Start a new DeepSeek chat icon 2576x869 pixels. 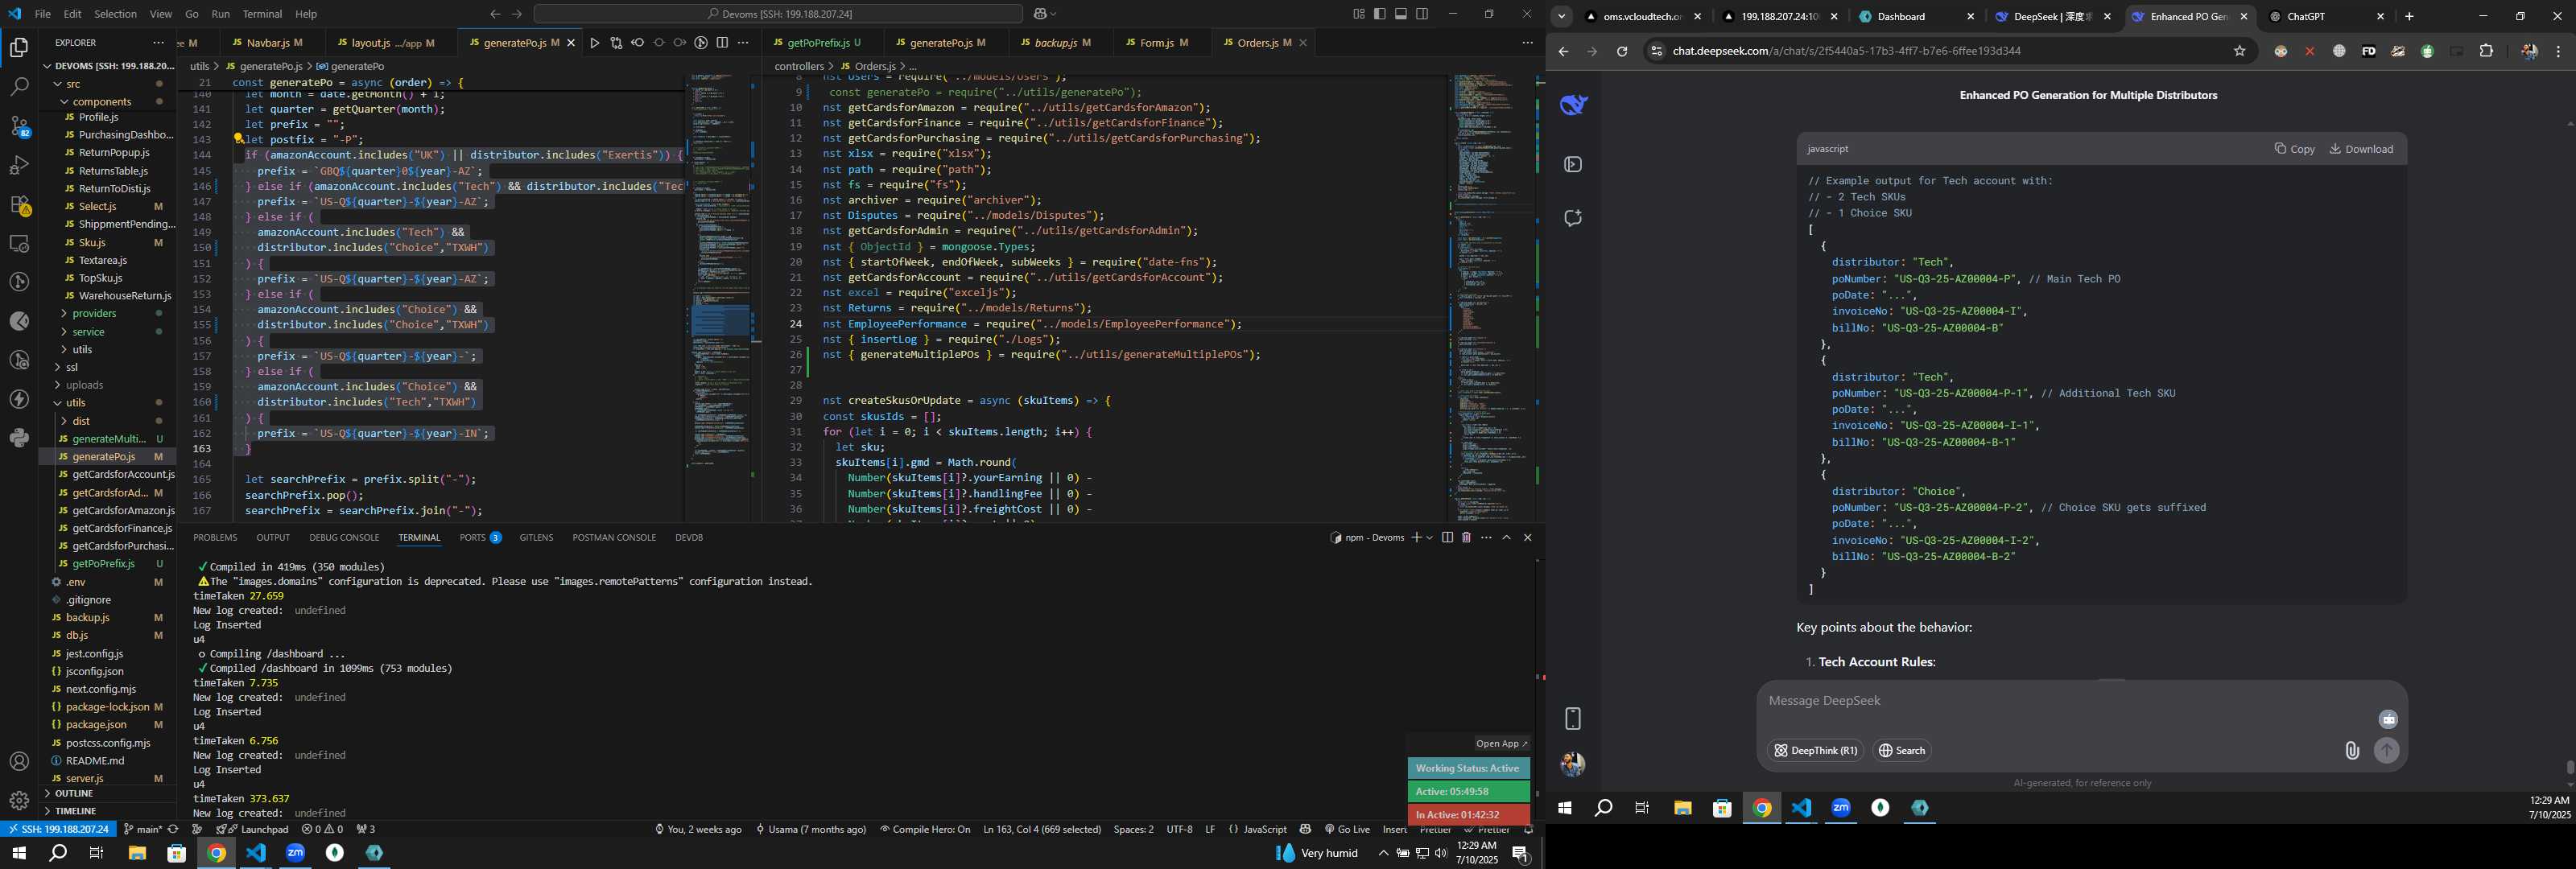pyautogui.click(x=1573, y=218)
